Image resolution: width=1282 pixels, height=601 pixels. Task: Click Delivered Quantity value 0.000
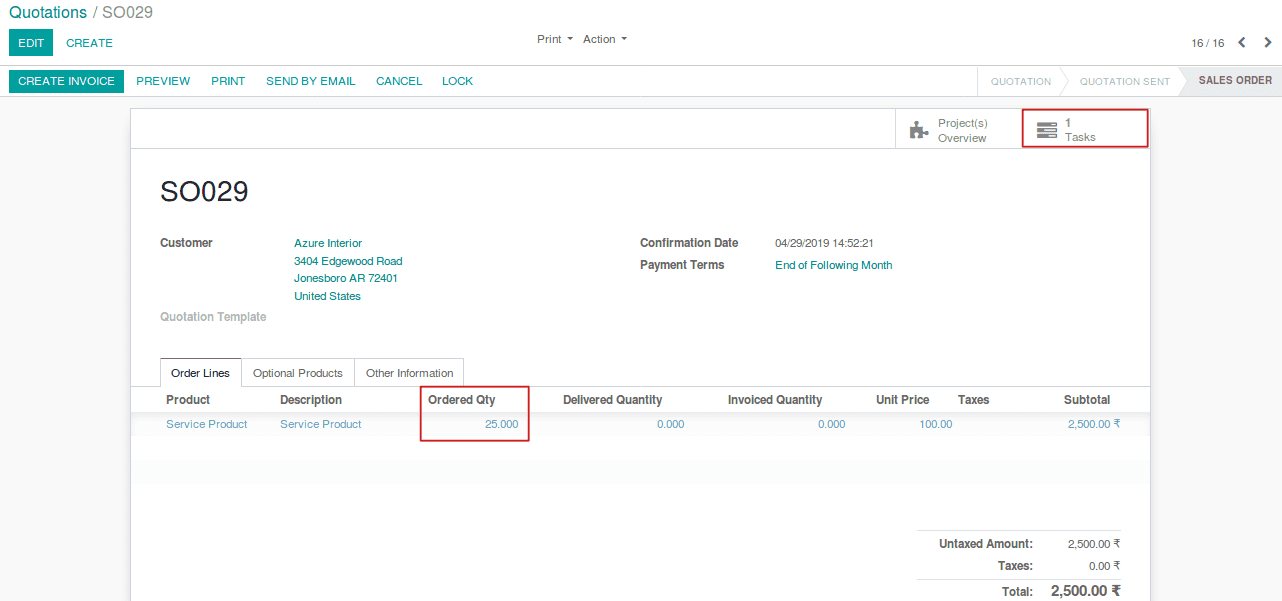pos(670,424)
